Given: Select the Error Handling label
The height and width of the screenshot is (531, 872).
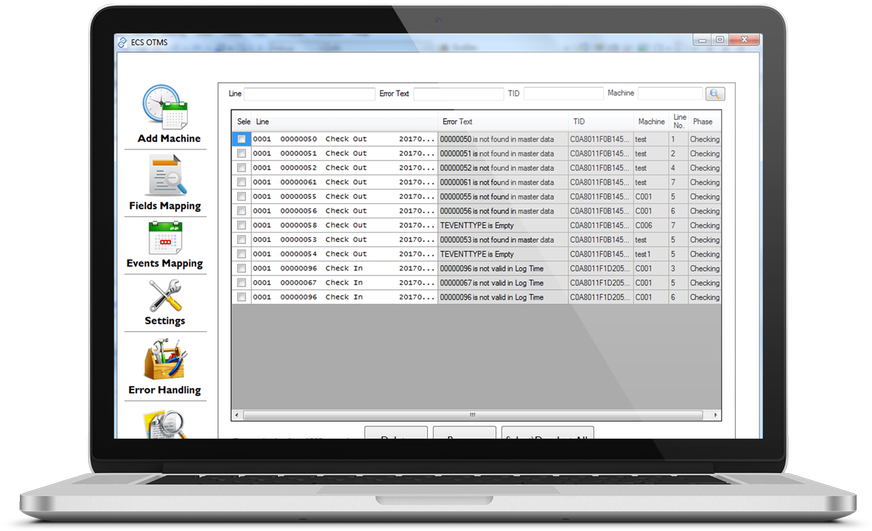Looking at the screenshot, I should tap(165, 390).
